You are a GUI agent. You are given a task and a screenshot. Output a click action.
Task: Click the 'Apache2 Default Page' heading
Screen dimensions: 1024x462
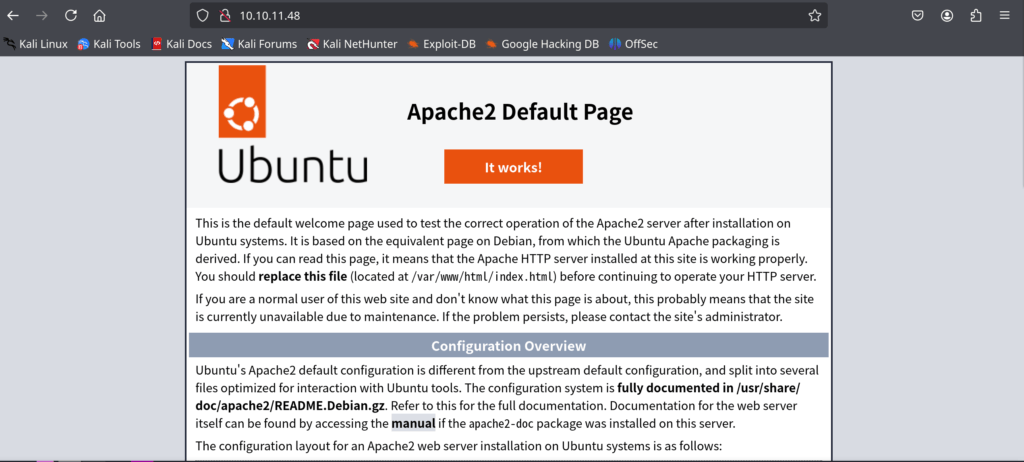tap(520, 112)
